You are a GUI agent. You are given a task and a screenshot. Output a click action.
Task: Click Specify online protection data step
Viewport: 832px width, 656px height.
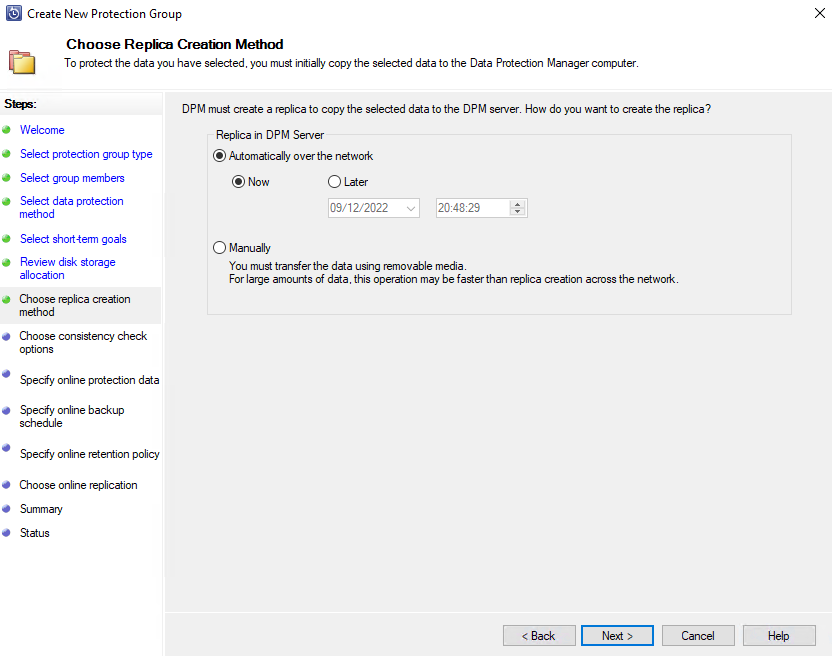(x=90, y=380)
